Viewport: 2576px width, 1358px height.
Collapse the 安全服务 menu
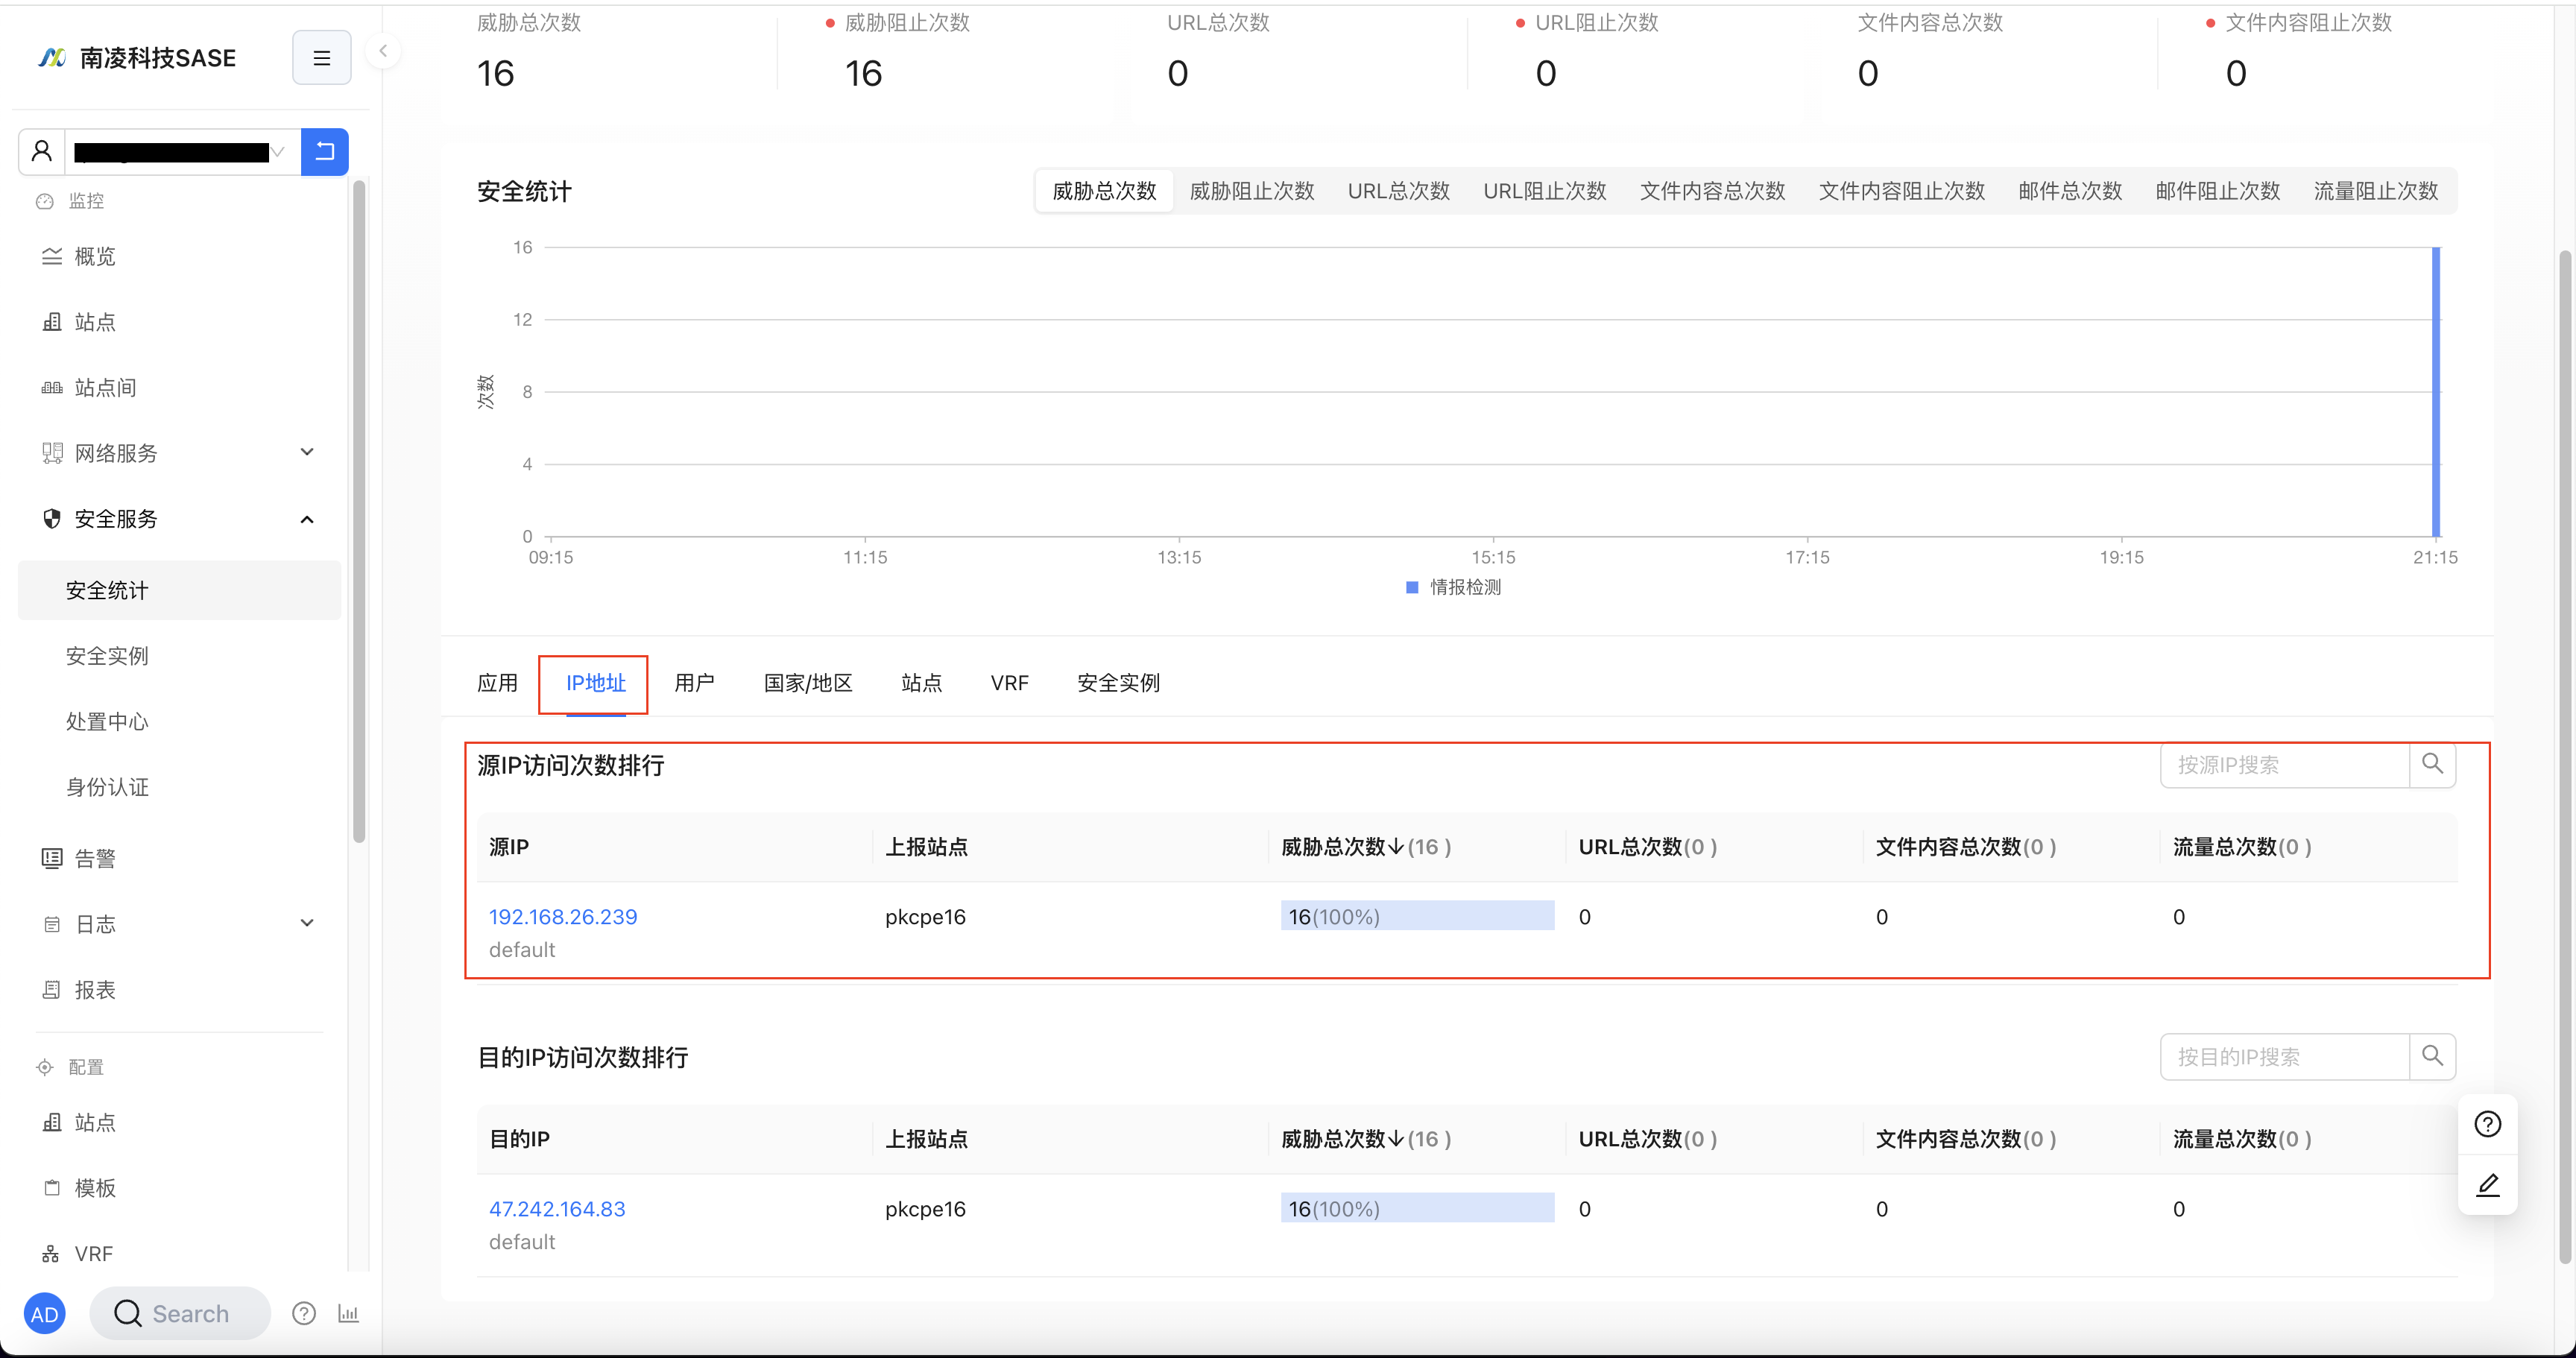(x=179, y=518)
